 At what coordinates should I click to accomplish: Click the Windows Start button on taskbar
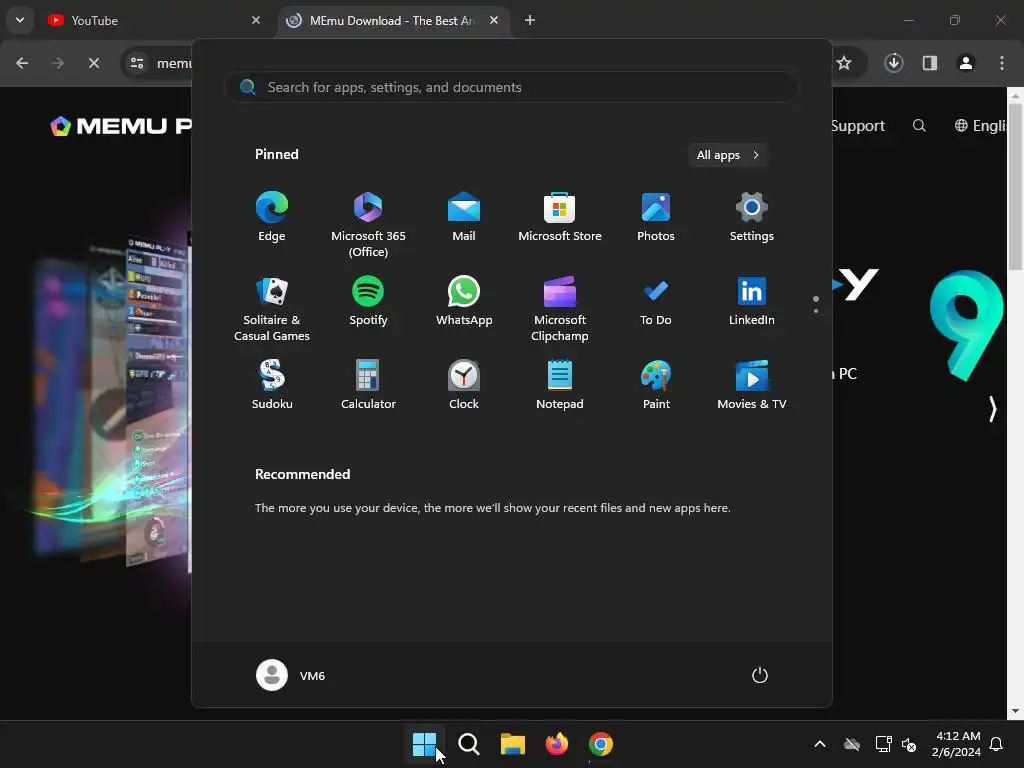tap(424, 743)
